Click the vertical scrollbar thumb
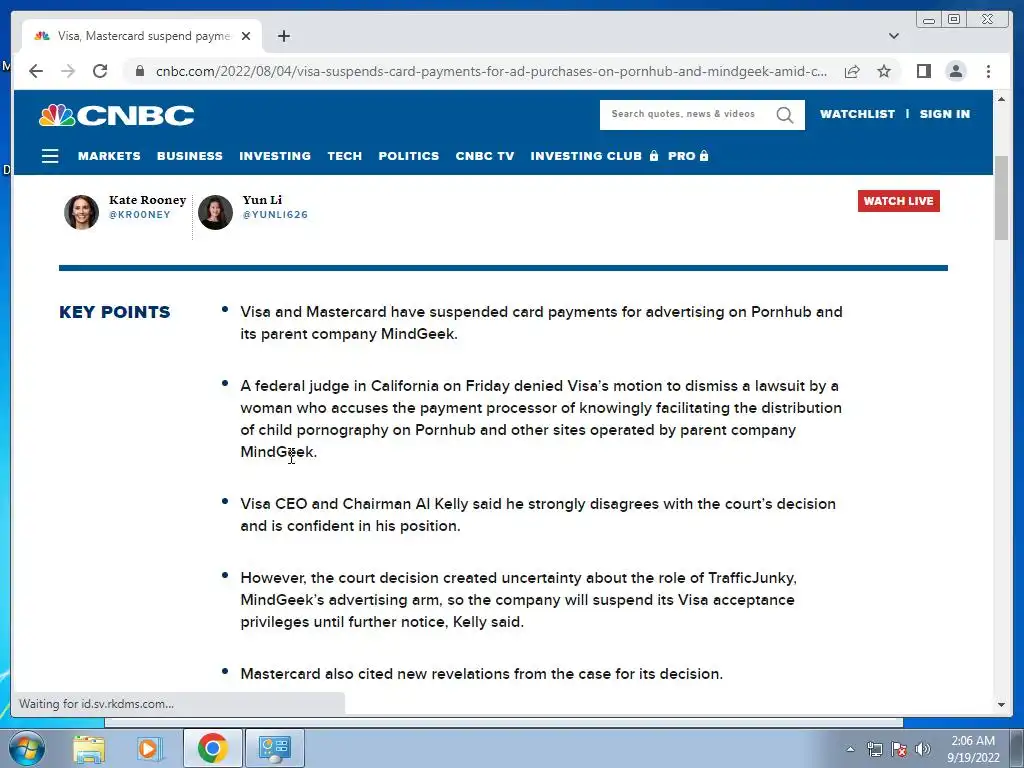The height and width of the screenshot is (768, 1024). click(x=1001, y=198)
